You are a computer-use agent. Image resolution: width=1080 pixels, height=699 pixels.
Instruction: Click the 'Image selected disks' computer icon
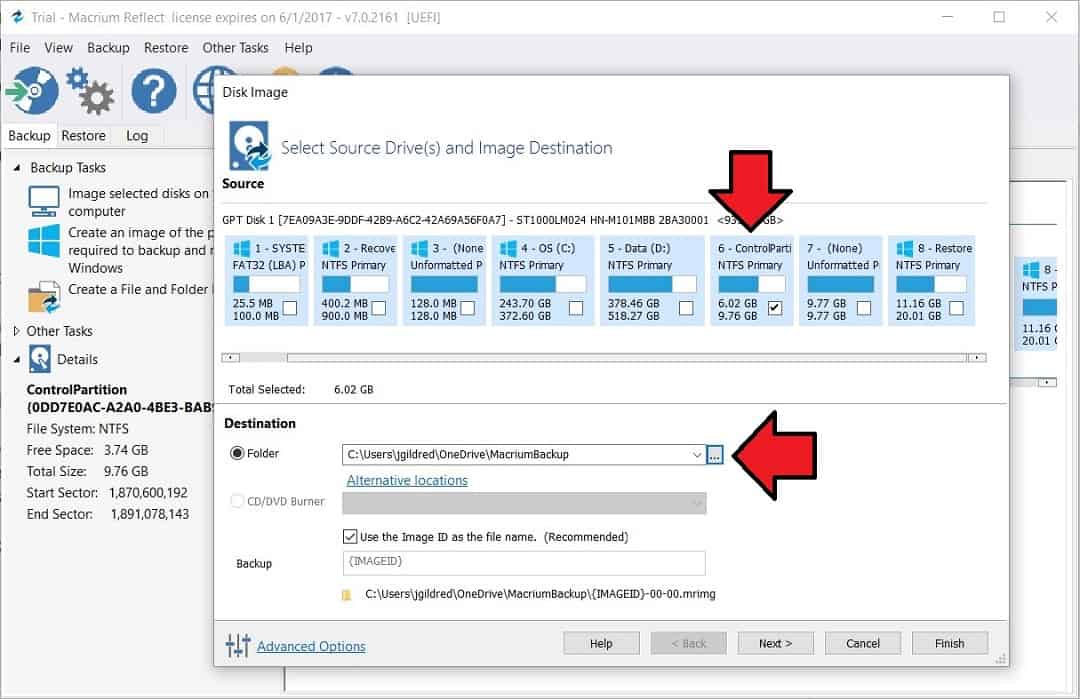[44, 201]
